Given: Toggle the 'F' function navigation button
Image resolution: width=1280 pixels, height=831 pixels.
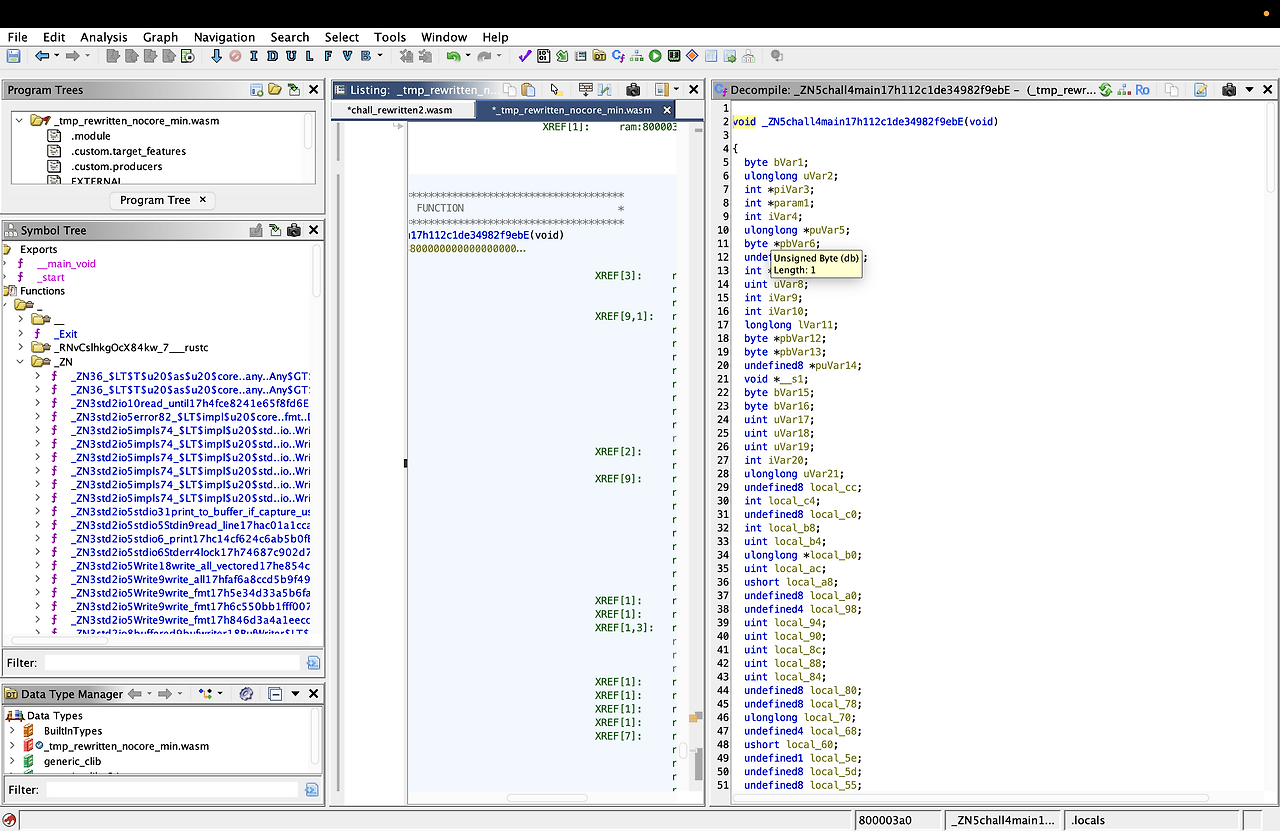Looking at the screenshot, I should click(x=329, y=56).
